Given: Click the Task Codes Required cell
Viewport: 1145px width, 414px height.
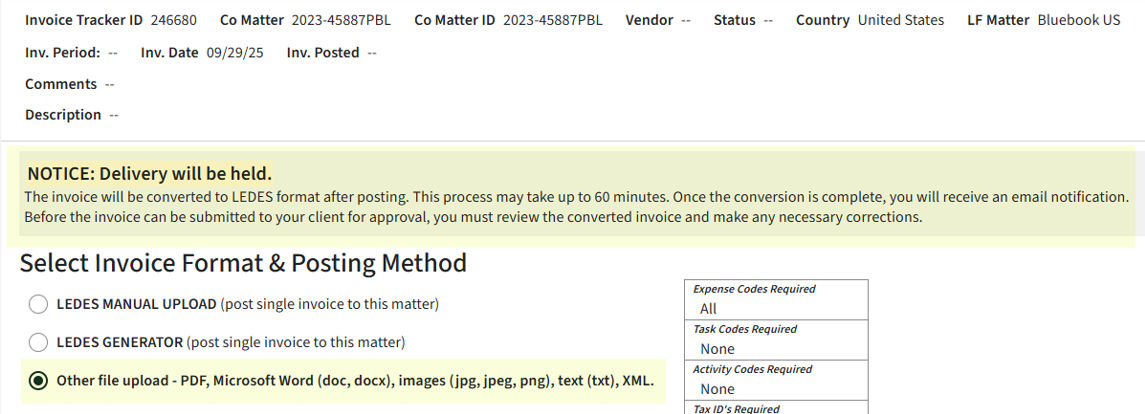Looking at the screenshot, I should 775,339.
